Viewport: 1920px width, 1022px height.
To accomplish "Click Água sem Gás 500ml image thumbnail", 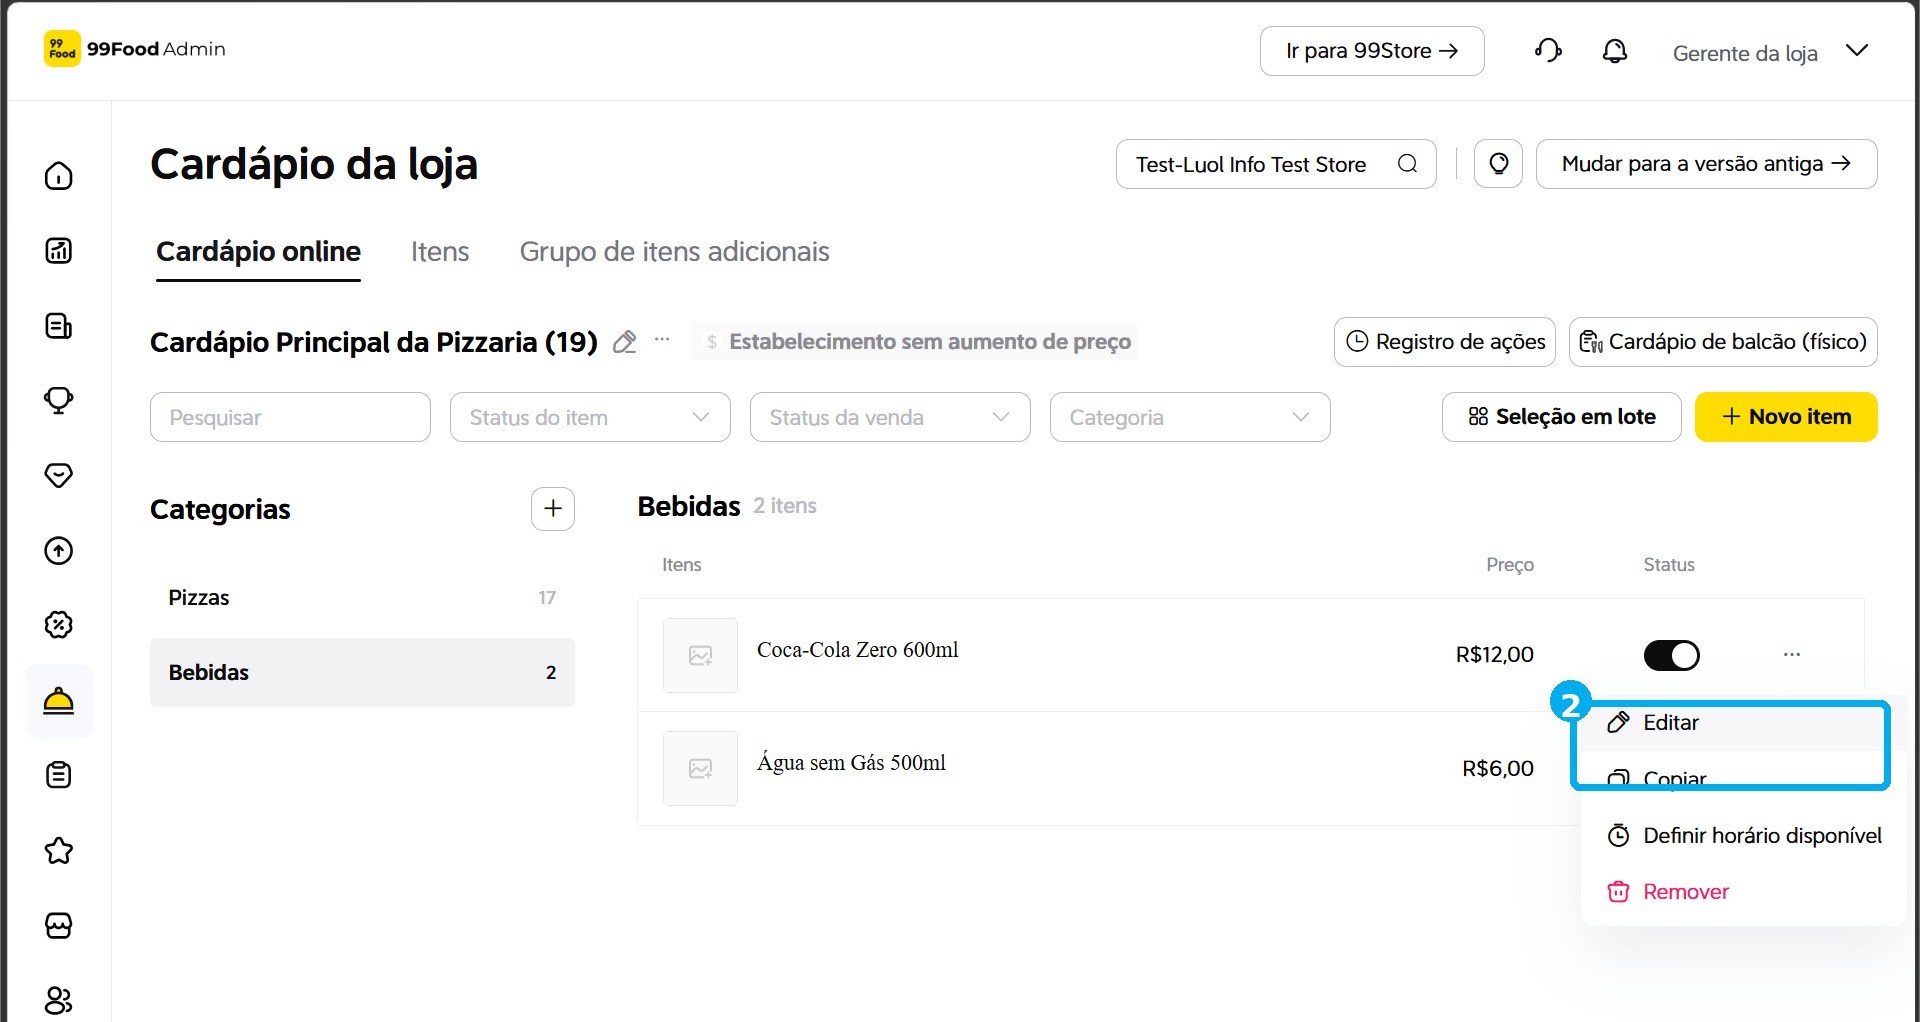I will point(700,768).
